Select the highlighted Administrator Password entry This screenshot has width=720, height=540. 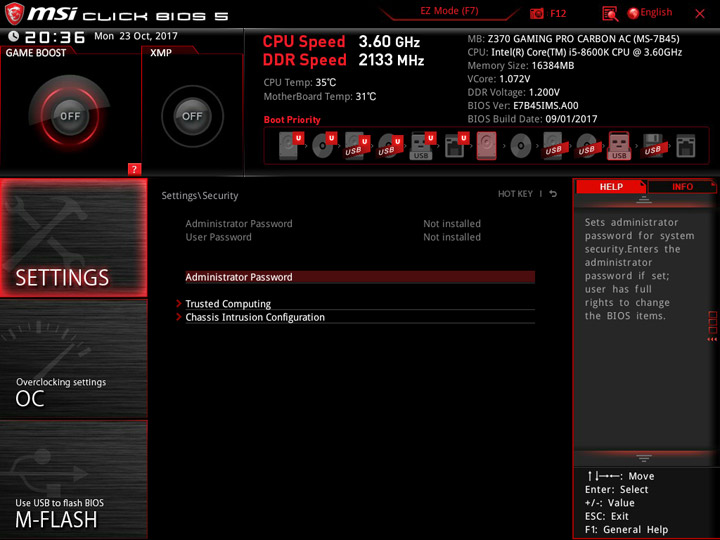(360, 277)
